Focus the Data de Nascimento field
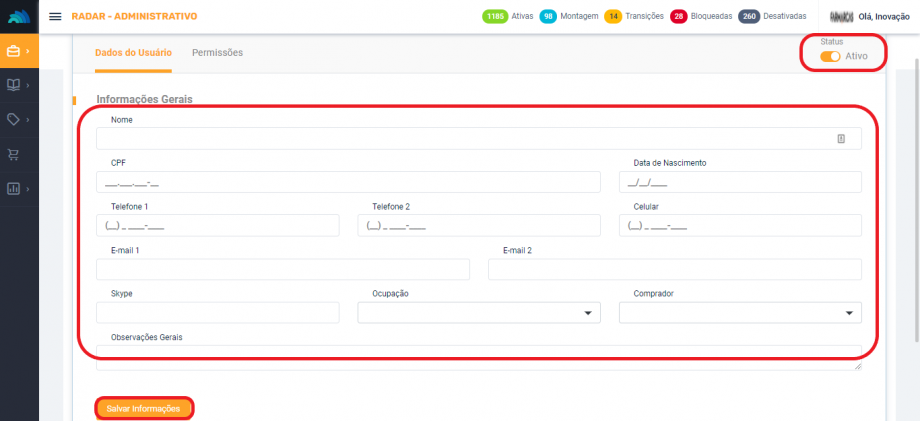This screenshot has width=920, height=421. point(739,182)
